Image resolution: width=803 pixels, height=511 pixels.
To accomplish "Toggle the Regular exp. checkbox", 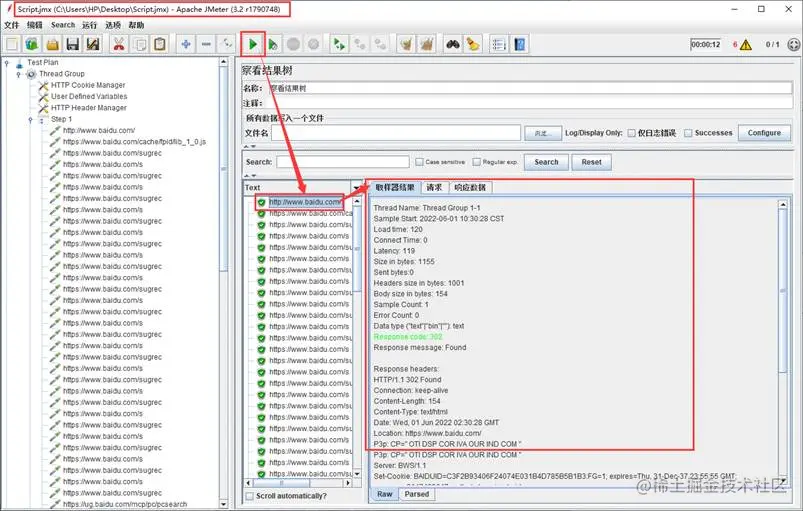I will click(x=476, y=162).
